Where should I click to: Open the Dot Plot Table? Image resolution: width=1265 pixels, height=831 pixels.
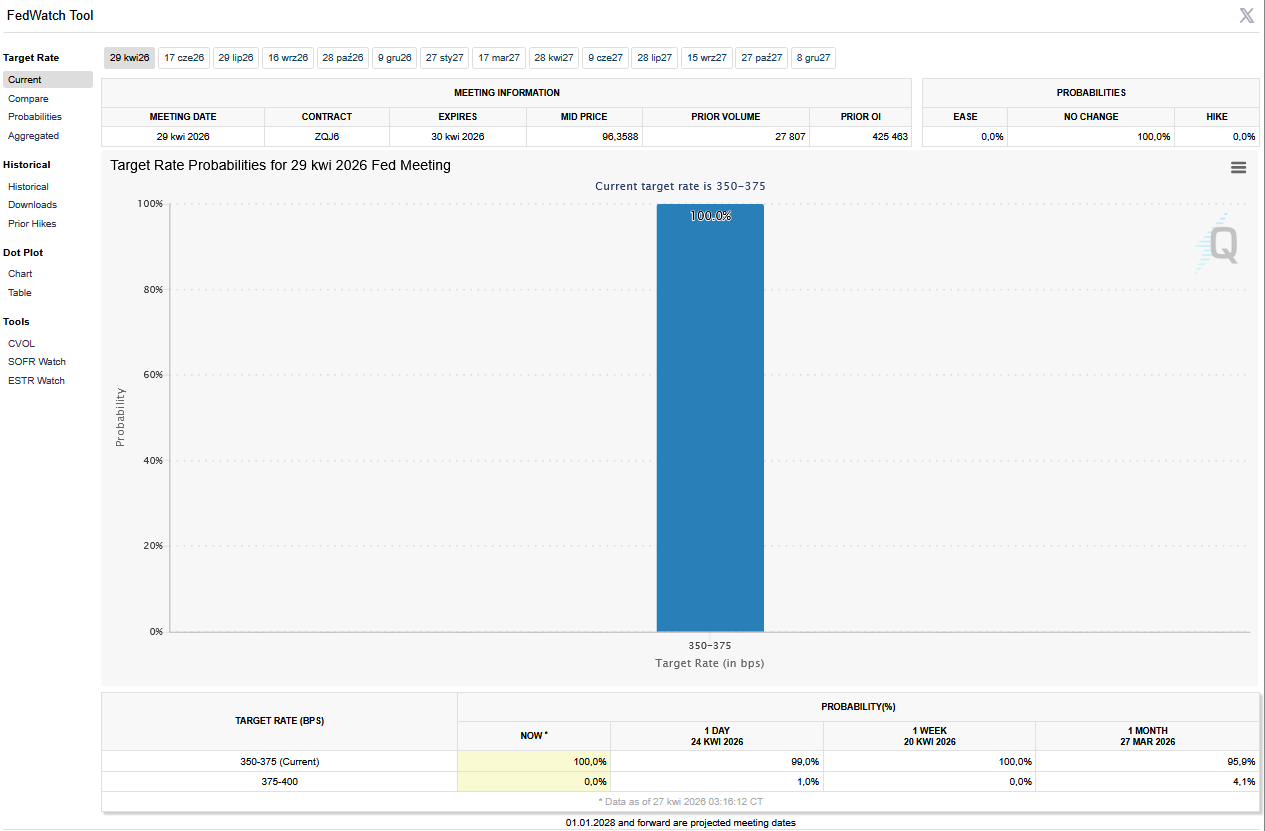[20, 293]
